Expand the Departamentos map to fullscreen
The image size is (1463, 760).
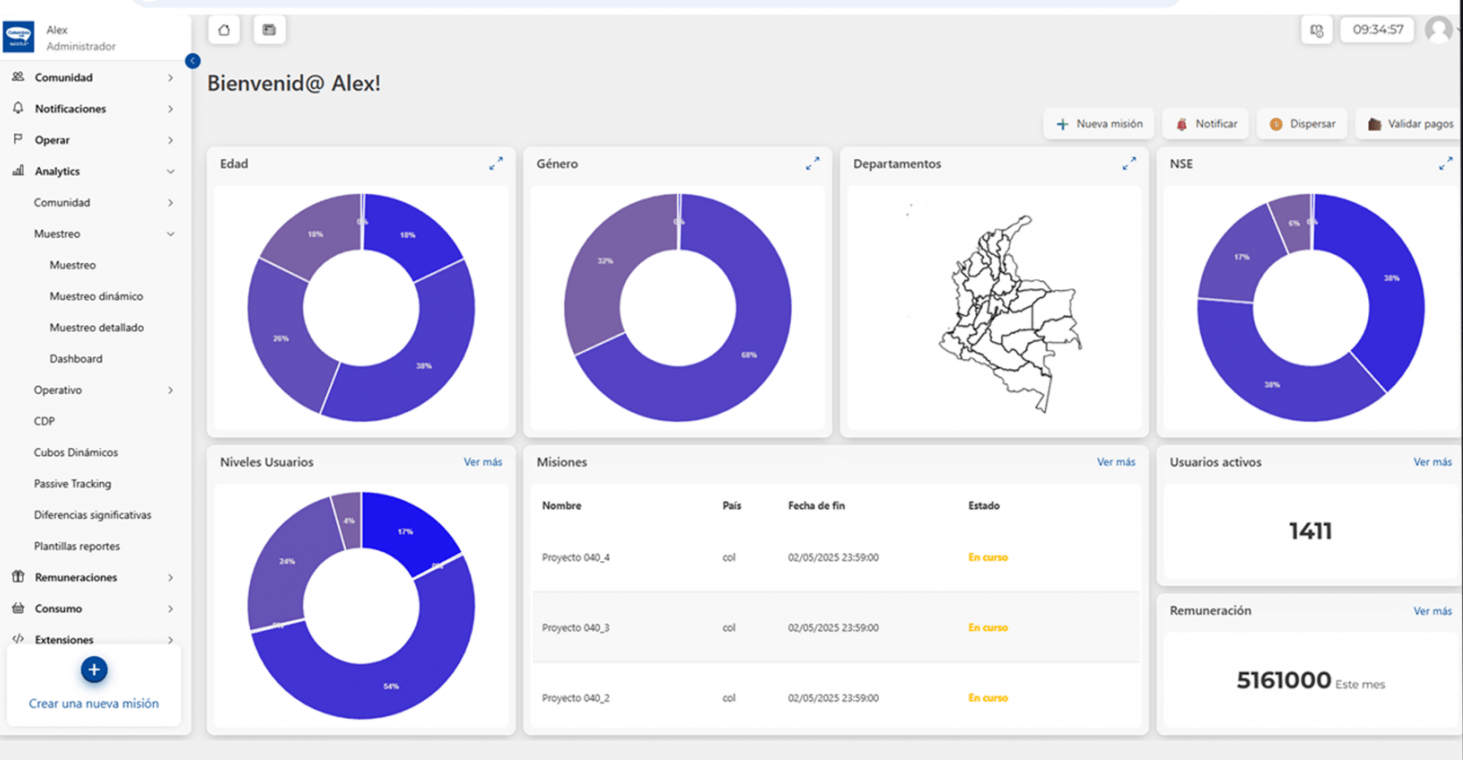[1129, 163]
